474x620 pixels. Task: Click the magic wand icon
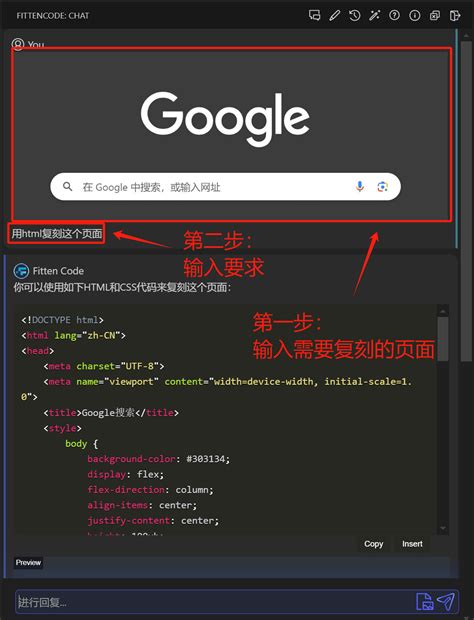(374, 15)
